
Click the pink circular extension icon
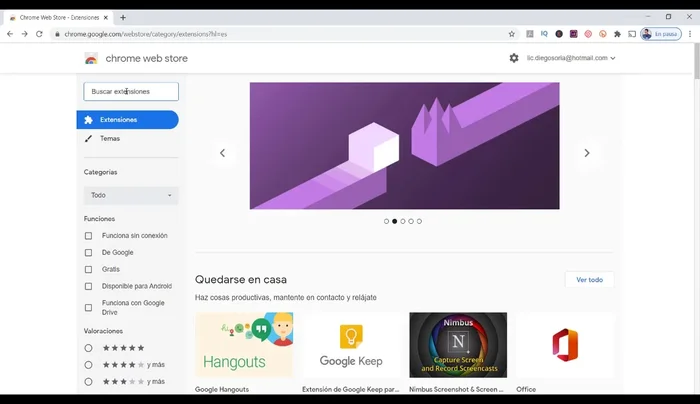(588, 34)
